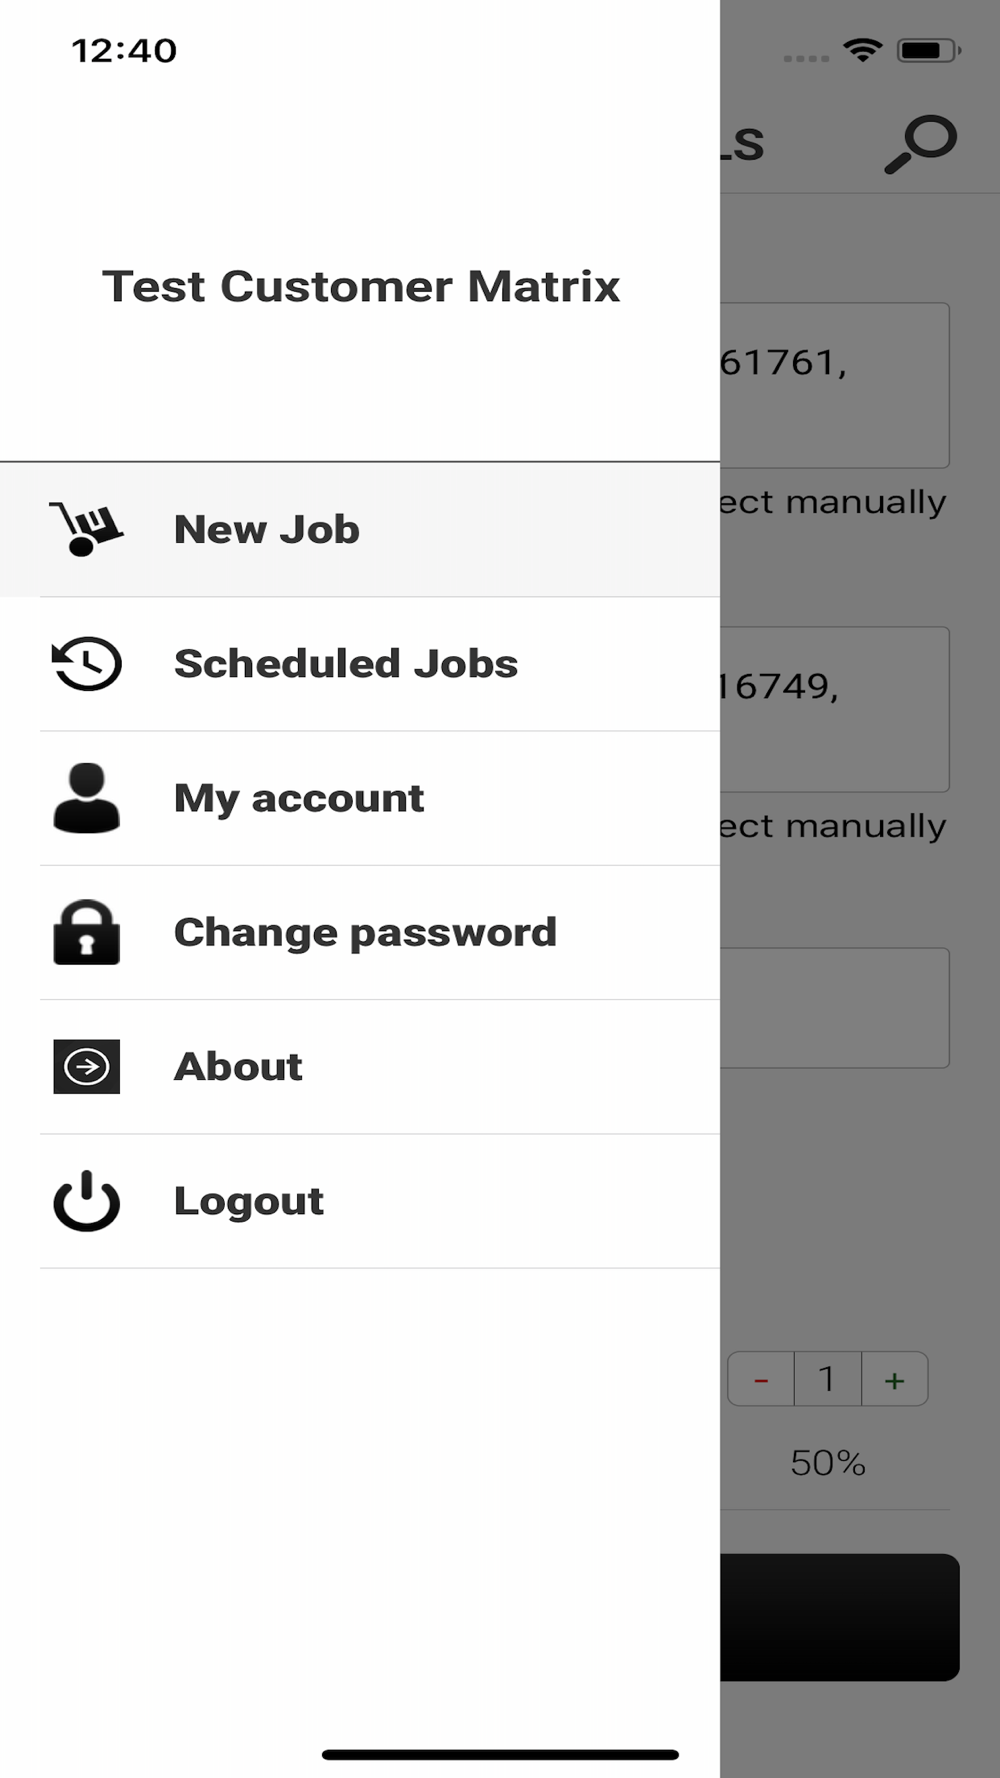Log out using the Logout label
This screenshot has height=1778, width=1000.
tap(248, 1201)
